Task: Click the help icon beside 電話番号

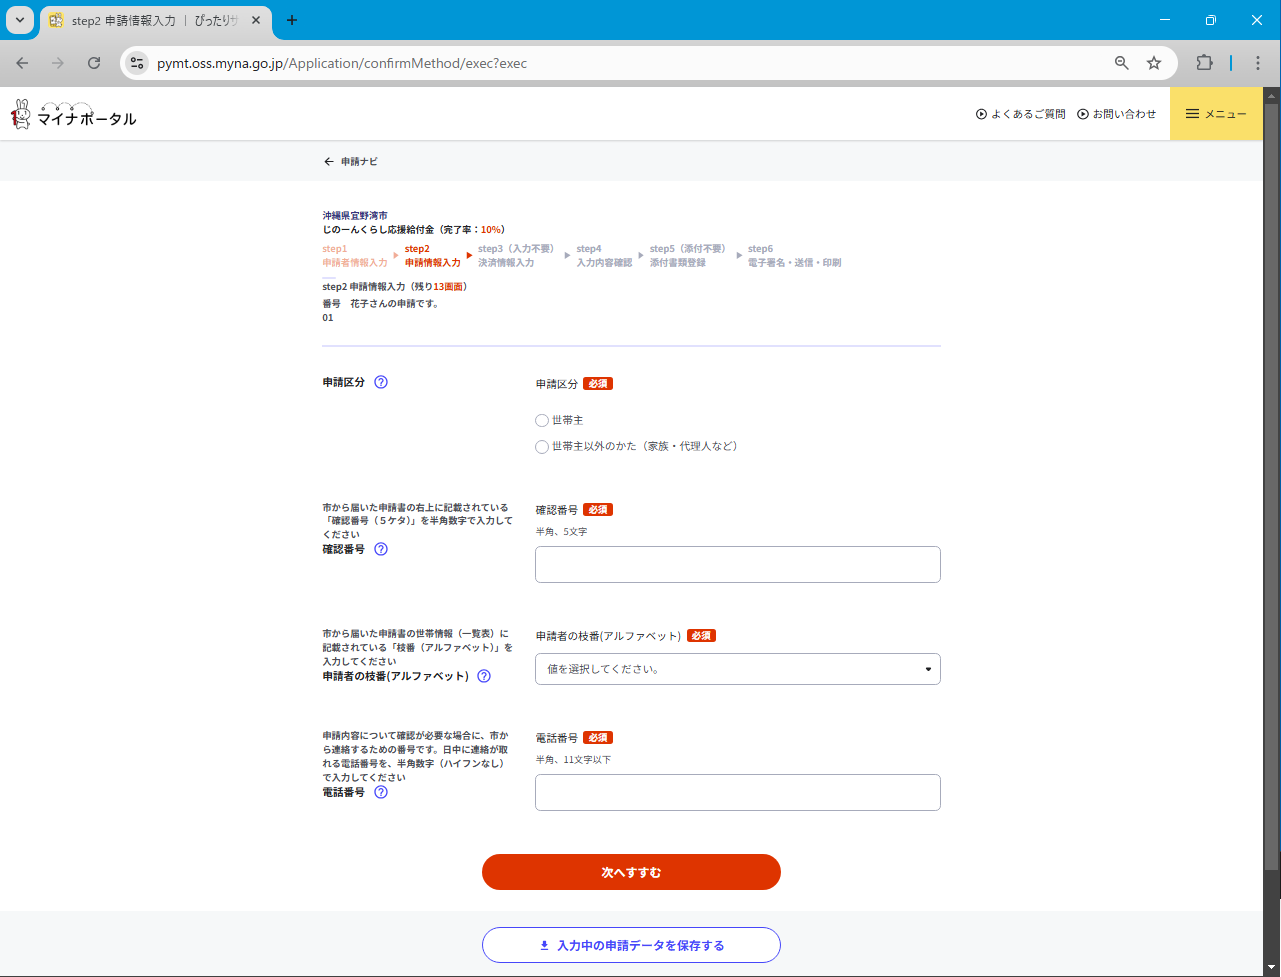Action: (x=381, y=792)
